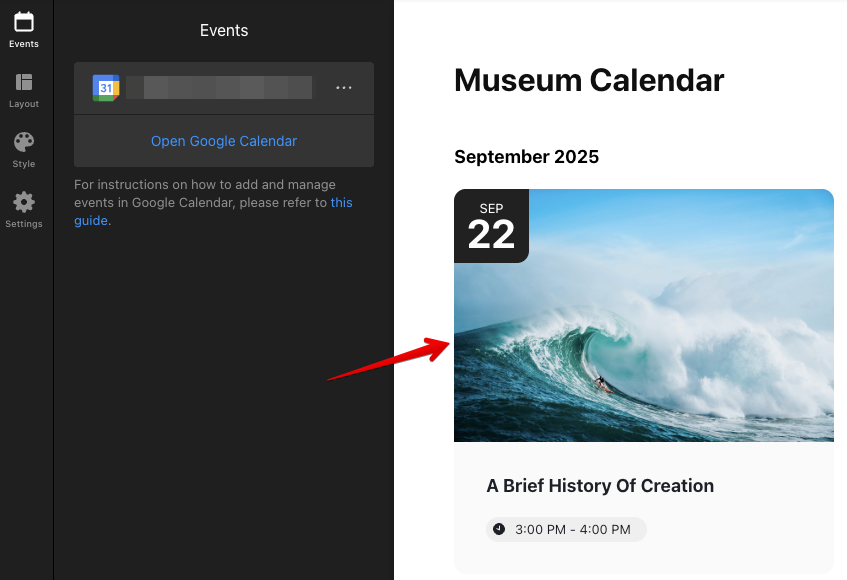Select the blurred calendar account name
847x580 pixels.
[x=219, y=87]
